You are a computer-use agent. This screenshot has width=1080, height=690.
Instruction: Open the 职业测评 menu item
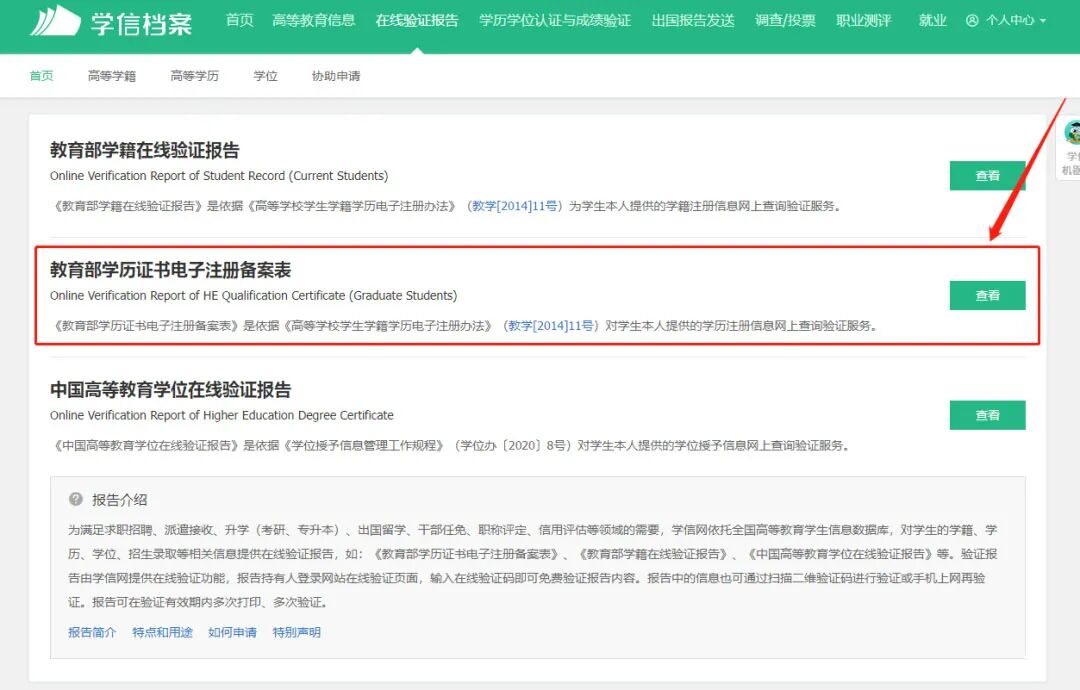(862, 19)
